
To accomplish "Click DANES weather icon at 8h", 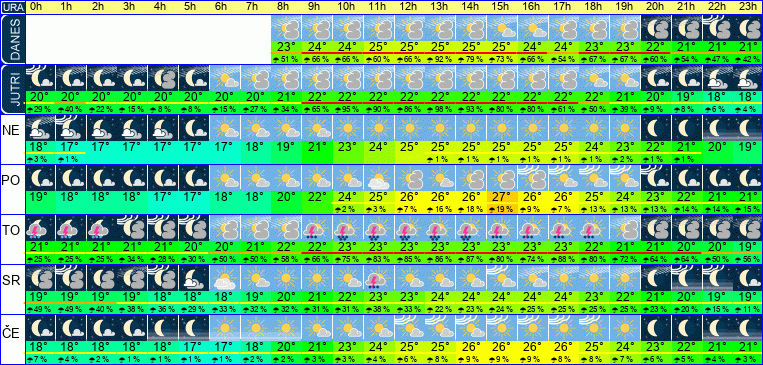I will click(286, 28).
